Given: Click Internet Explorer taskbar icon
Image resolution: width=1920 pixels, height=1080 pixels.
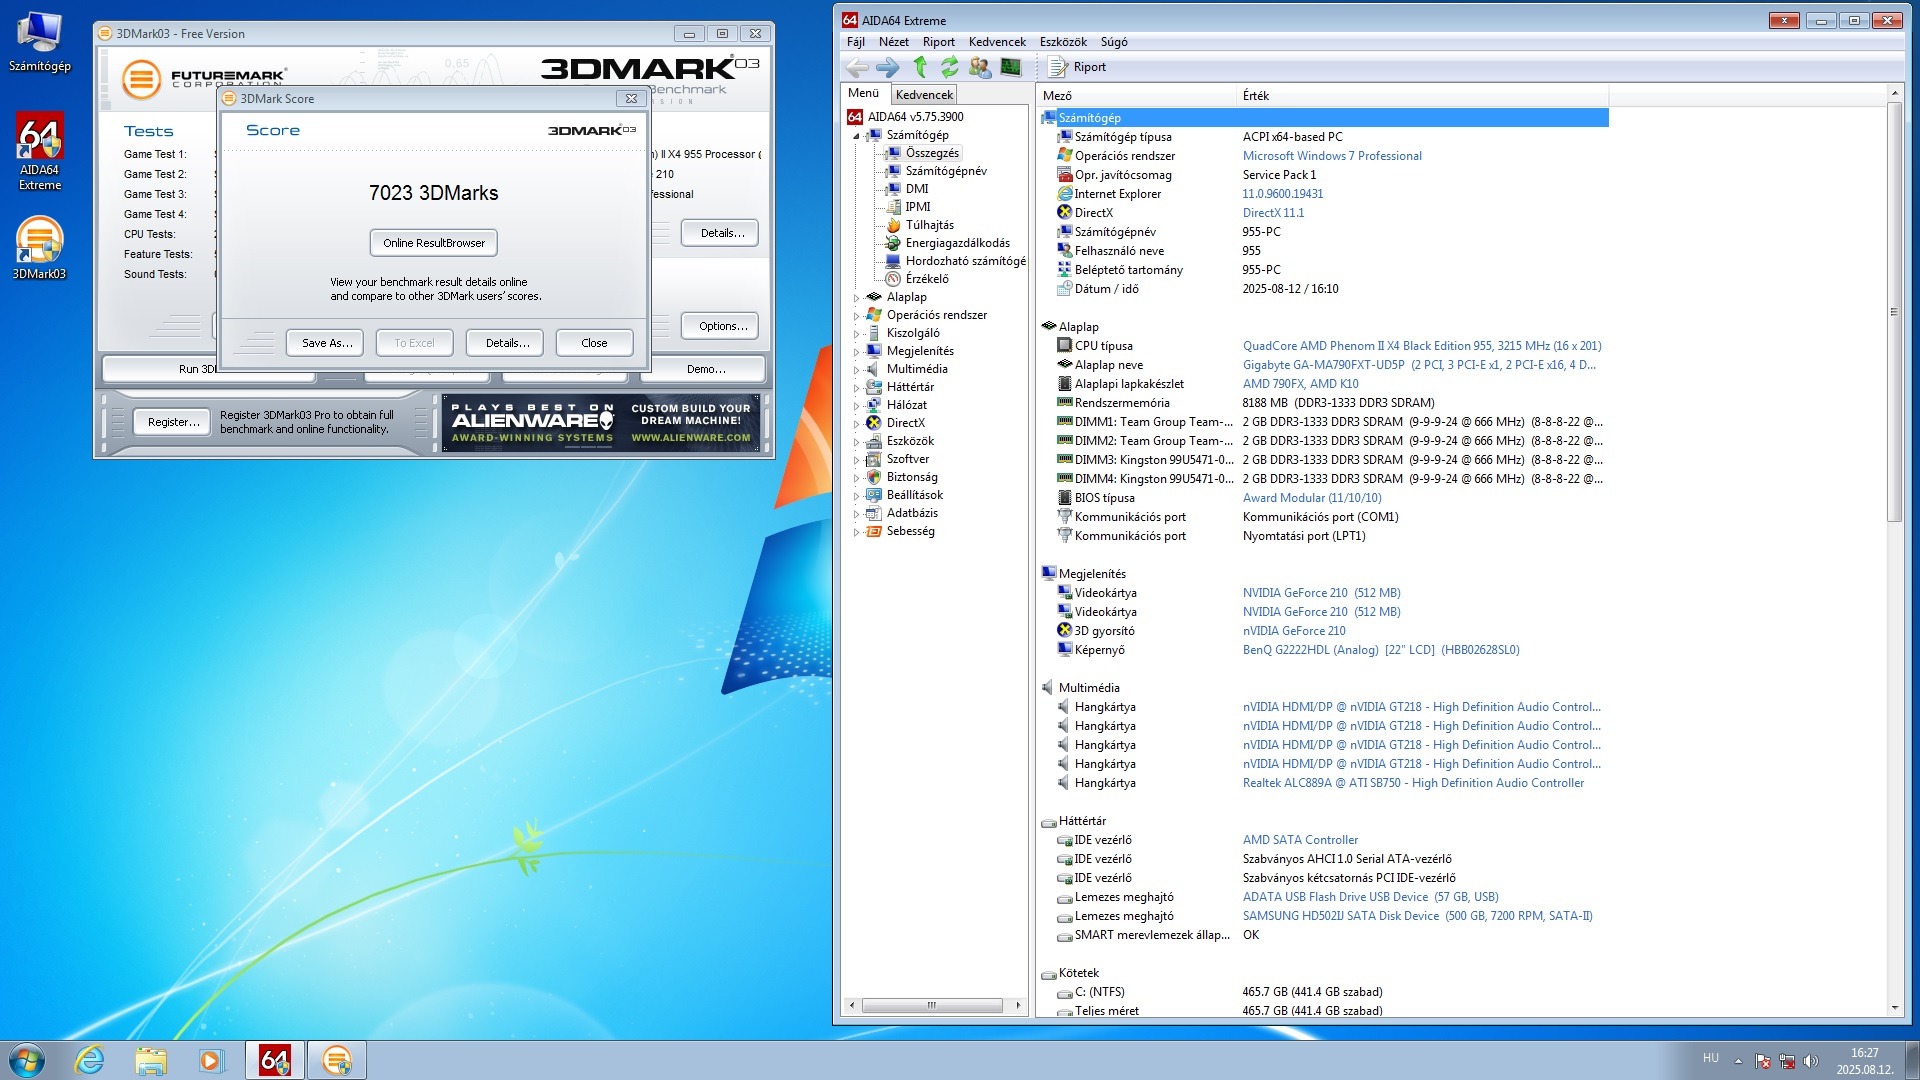Looking at the screenshot, I should point(90,1060).
